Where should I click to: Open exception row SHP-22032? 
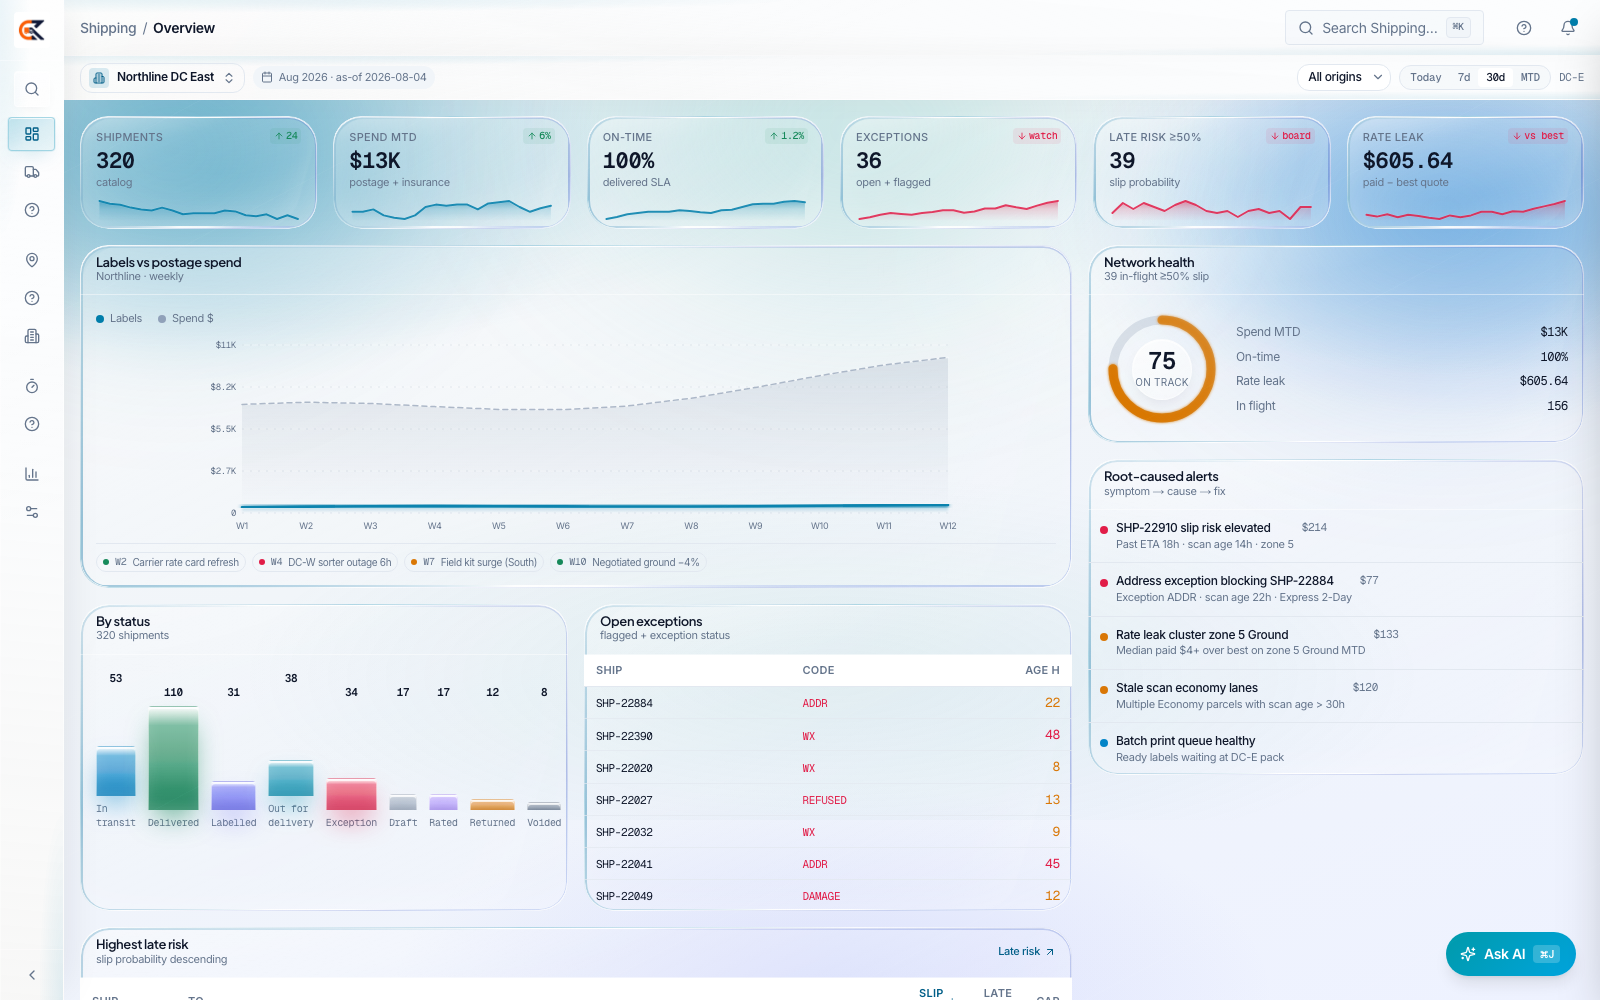828,831
